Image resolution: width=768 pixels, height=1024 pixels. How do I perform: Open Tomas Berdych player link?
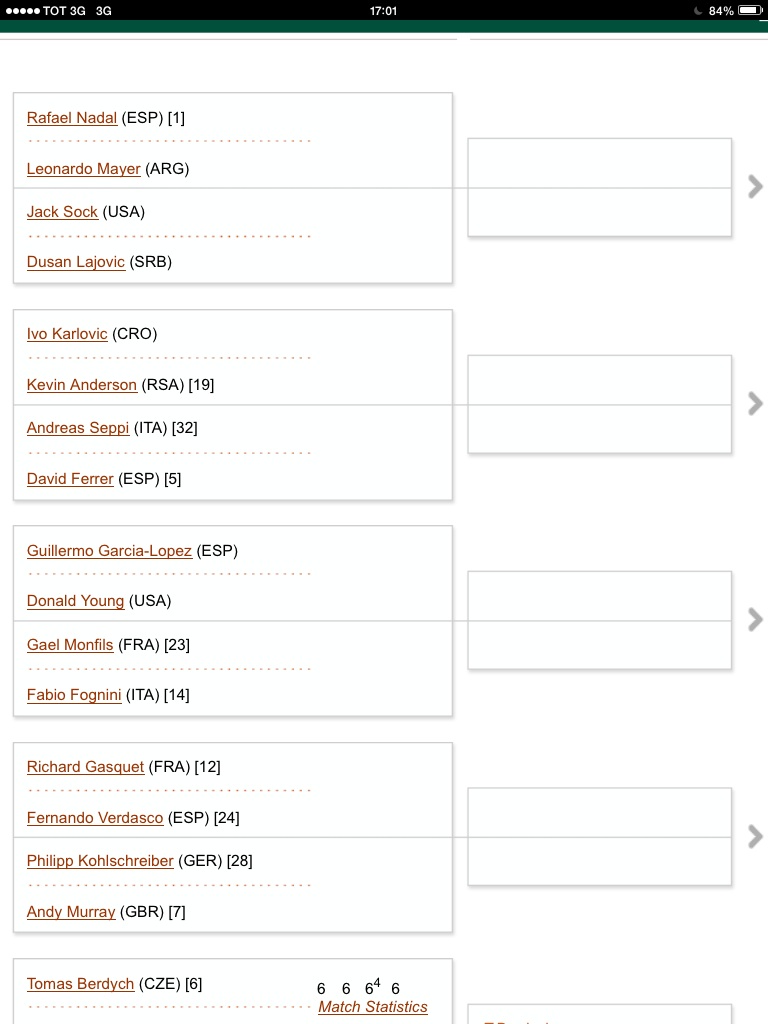click(x=80, y=984)
